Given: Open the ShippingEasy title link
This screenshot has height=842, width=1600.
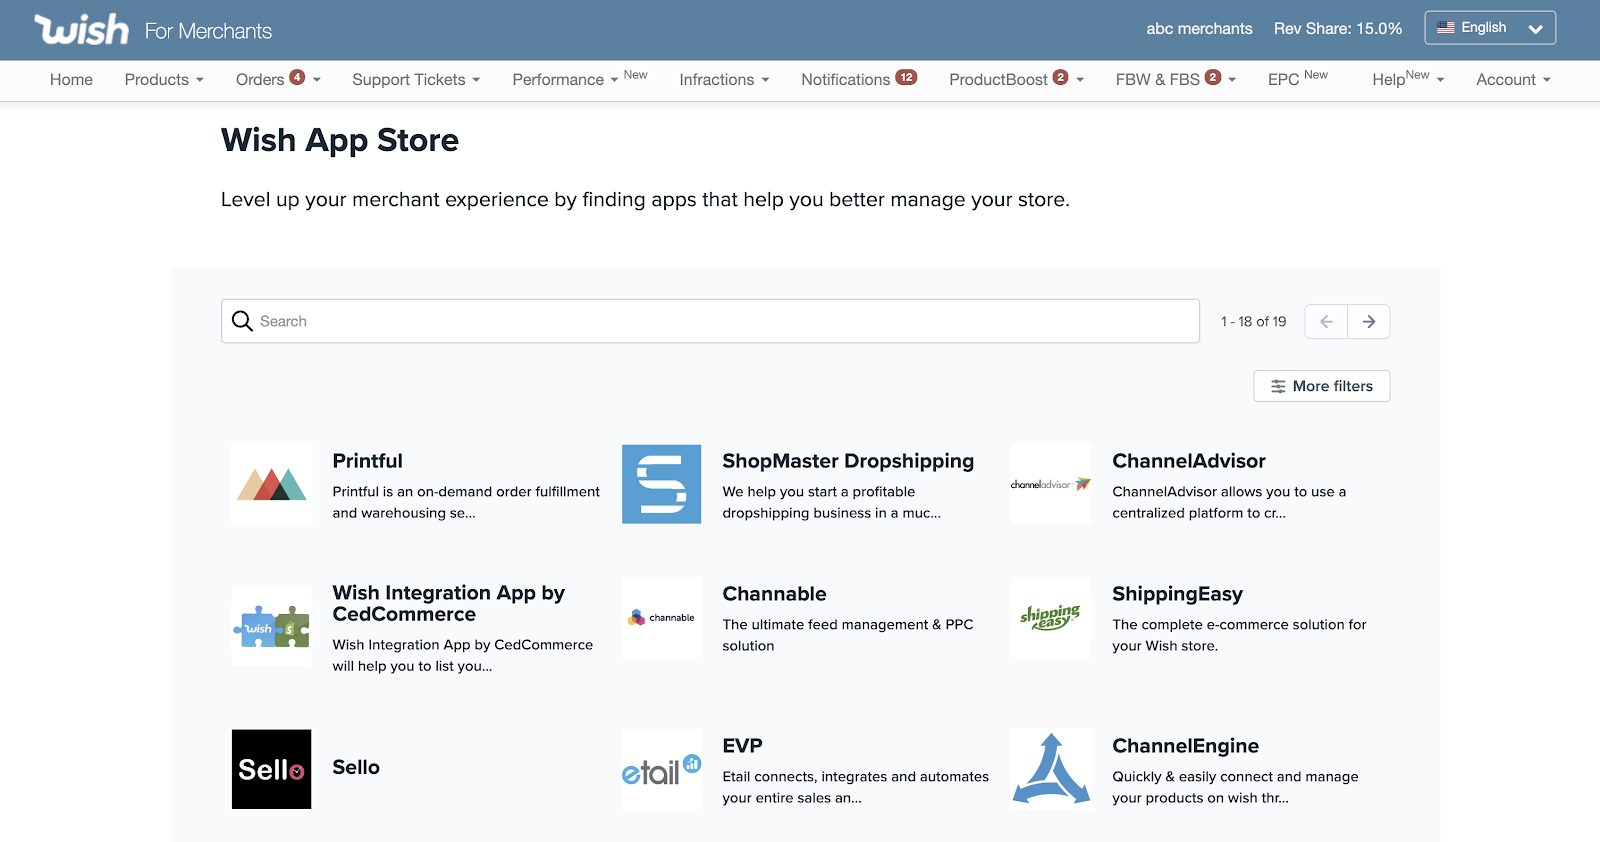Looking at the screenshot, I should [1177, 594].
